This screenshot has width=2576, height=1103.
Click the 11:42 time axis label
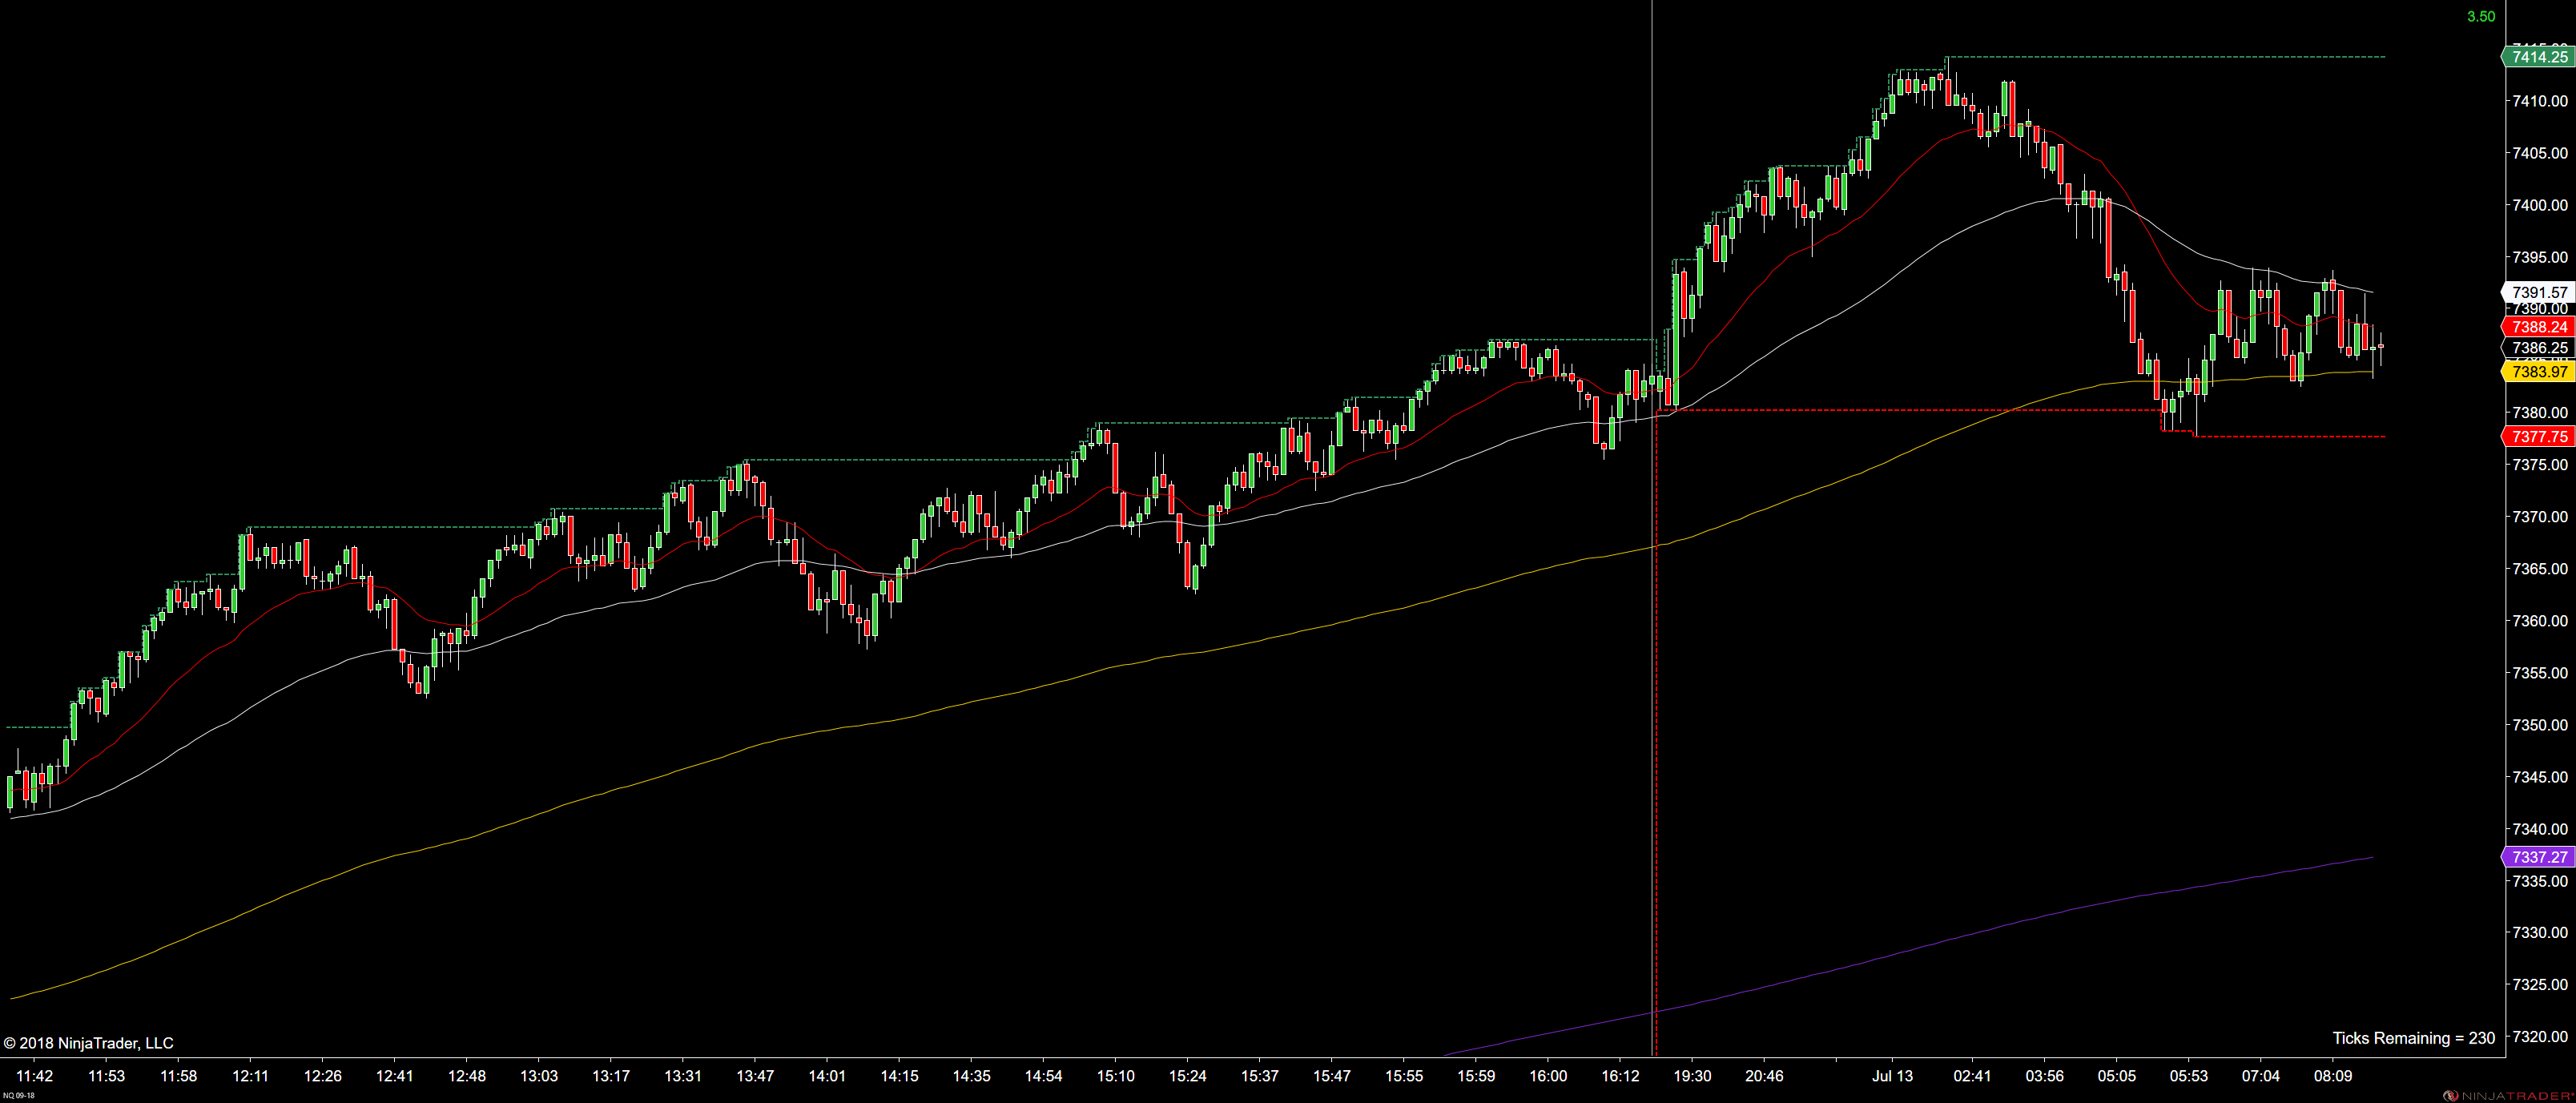pyautogui.click(x=35, y=1076)
